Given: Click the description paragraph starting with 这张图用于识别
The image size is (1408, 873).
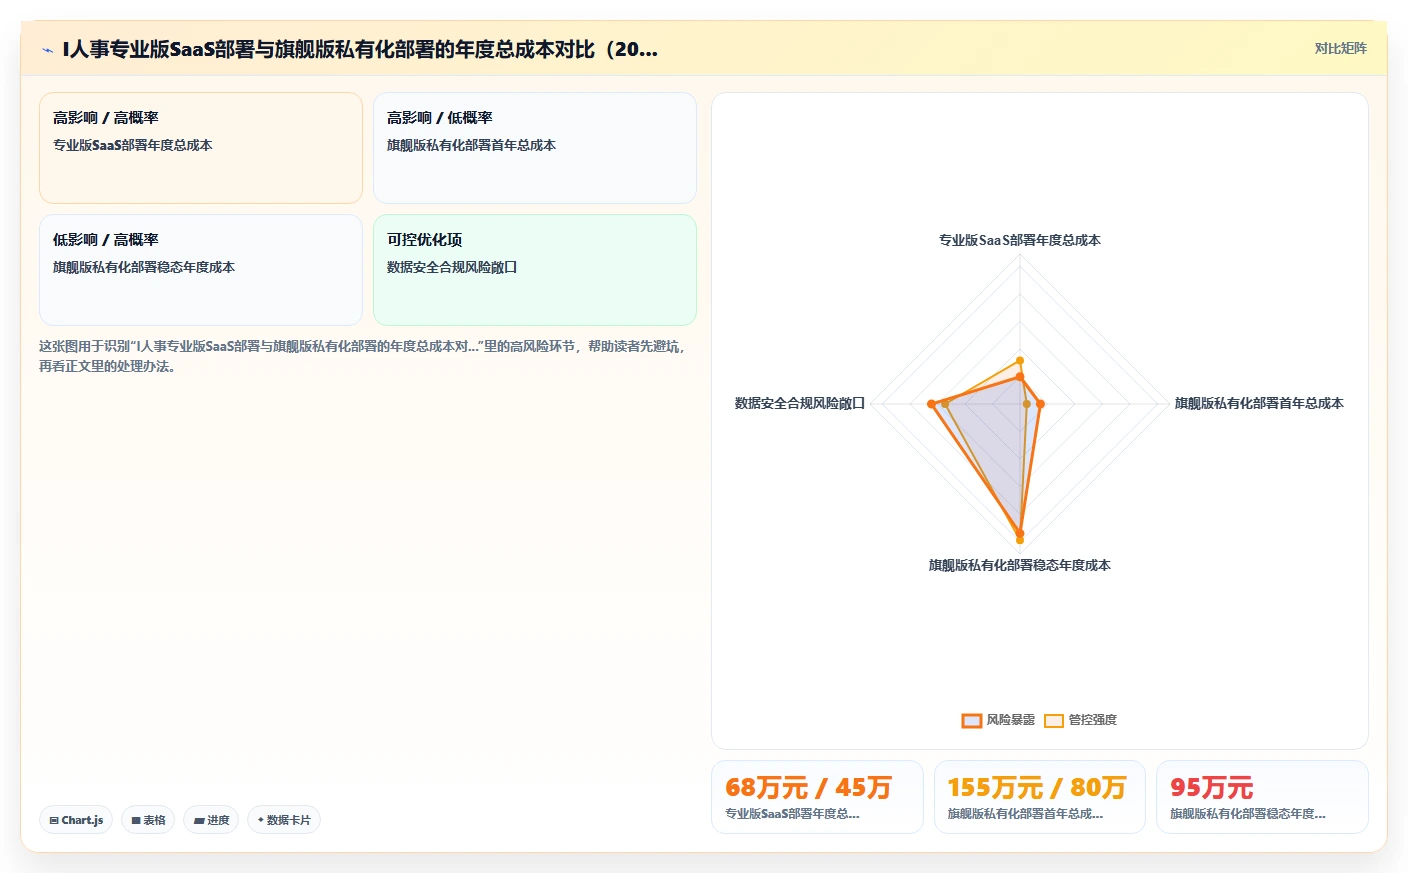Looking at the screenshot, I should click(362, 356).
